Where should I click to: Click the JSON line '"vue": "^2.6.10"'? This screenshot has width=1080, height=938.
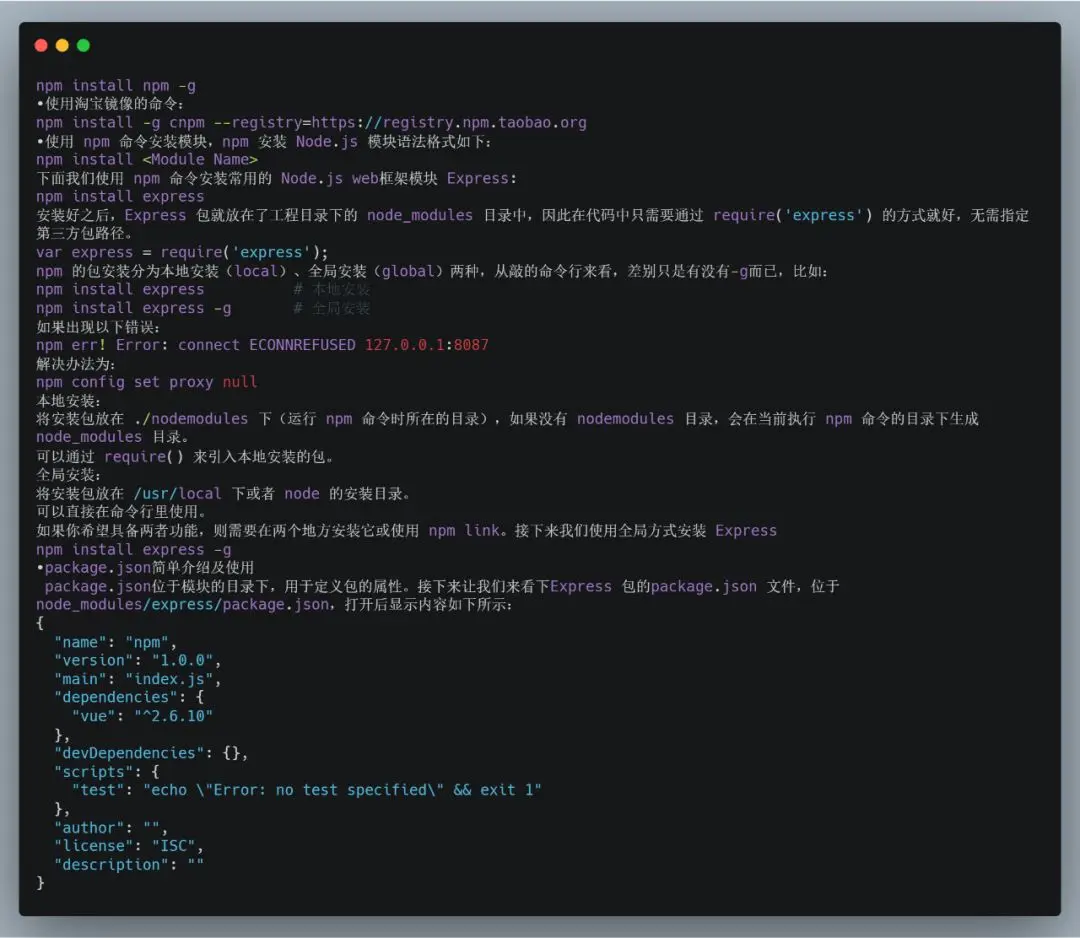click(x=142, y=716)
